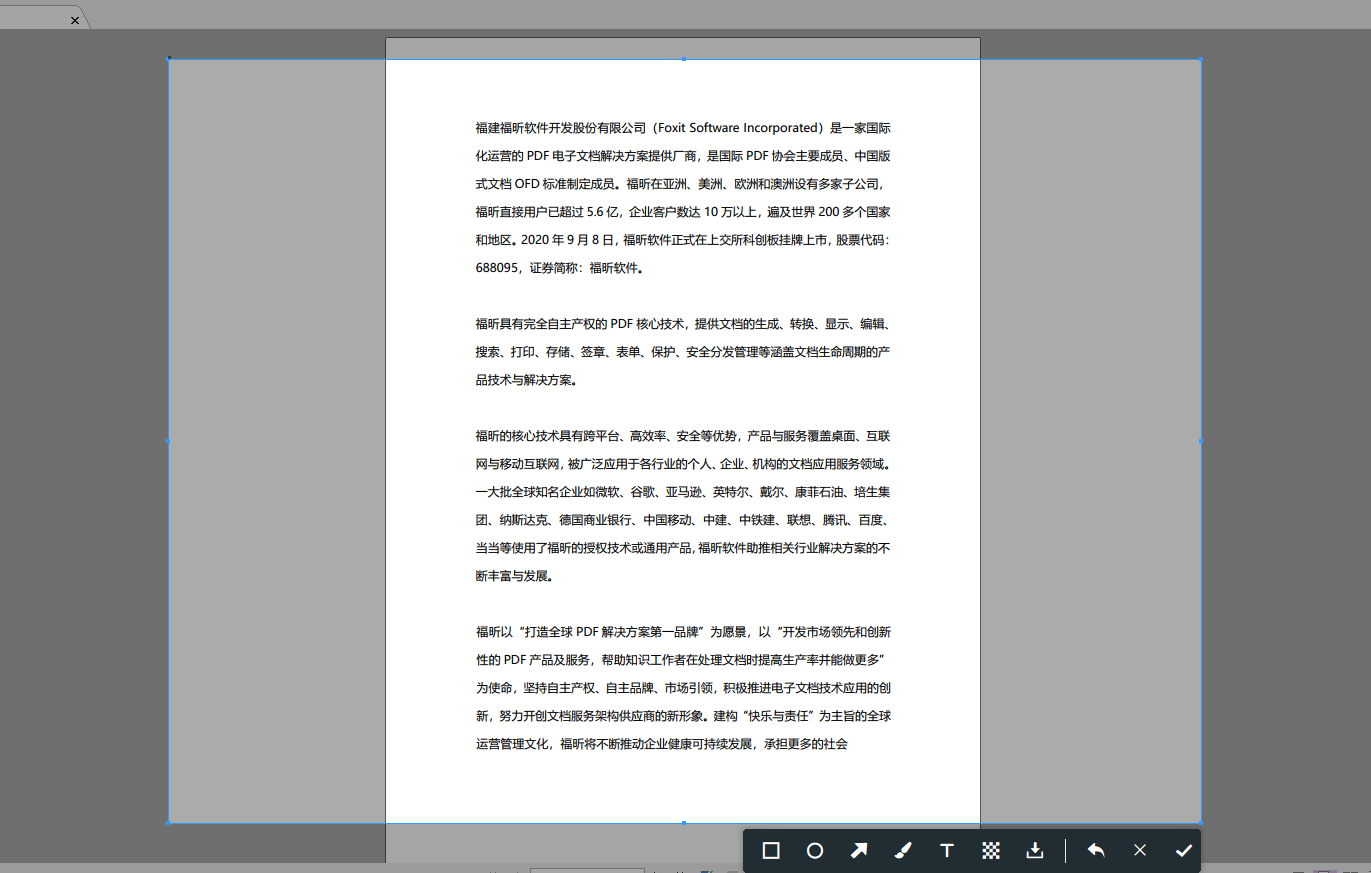
Task: Pick the brush freehand drawing tool
Action: (902, 850)
